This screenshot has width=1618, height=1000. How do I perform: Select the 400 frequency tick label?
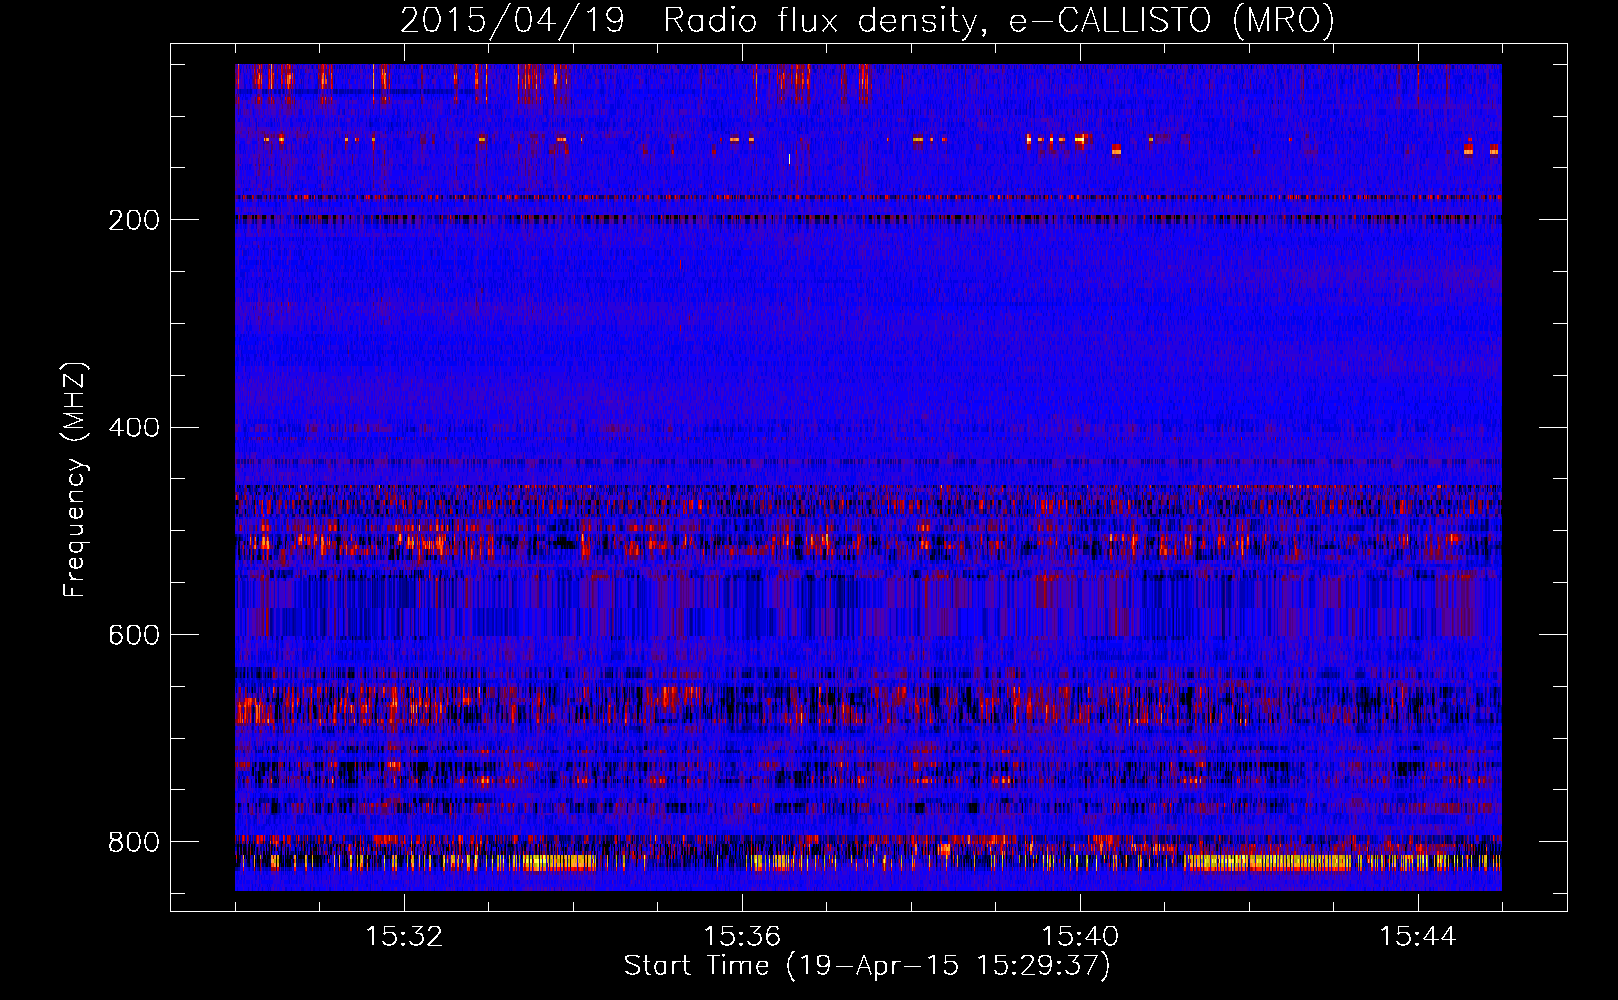(x=134, y=428)
